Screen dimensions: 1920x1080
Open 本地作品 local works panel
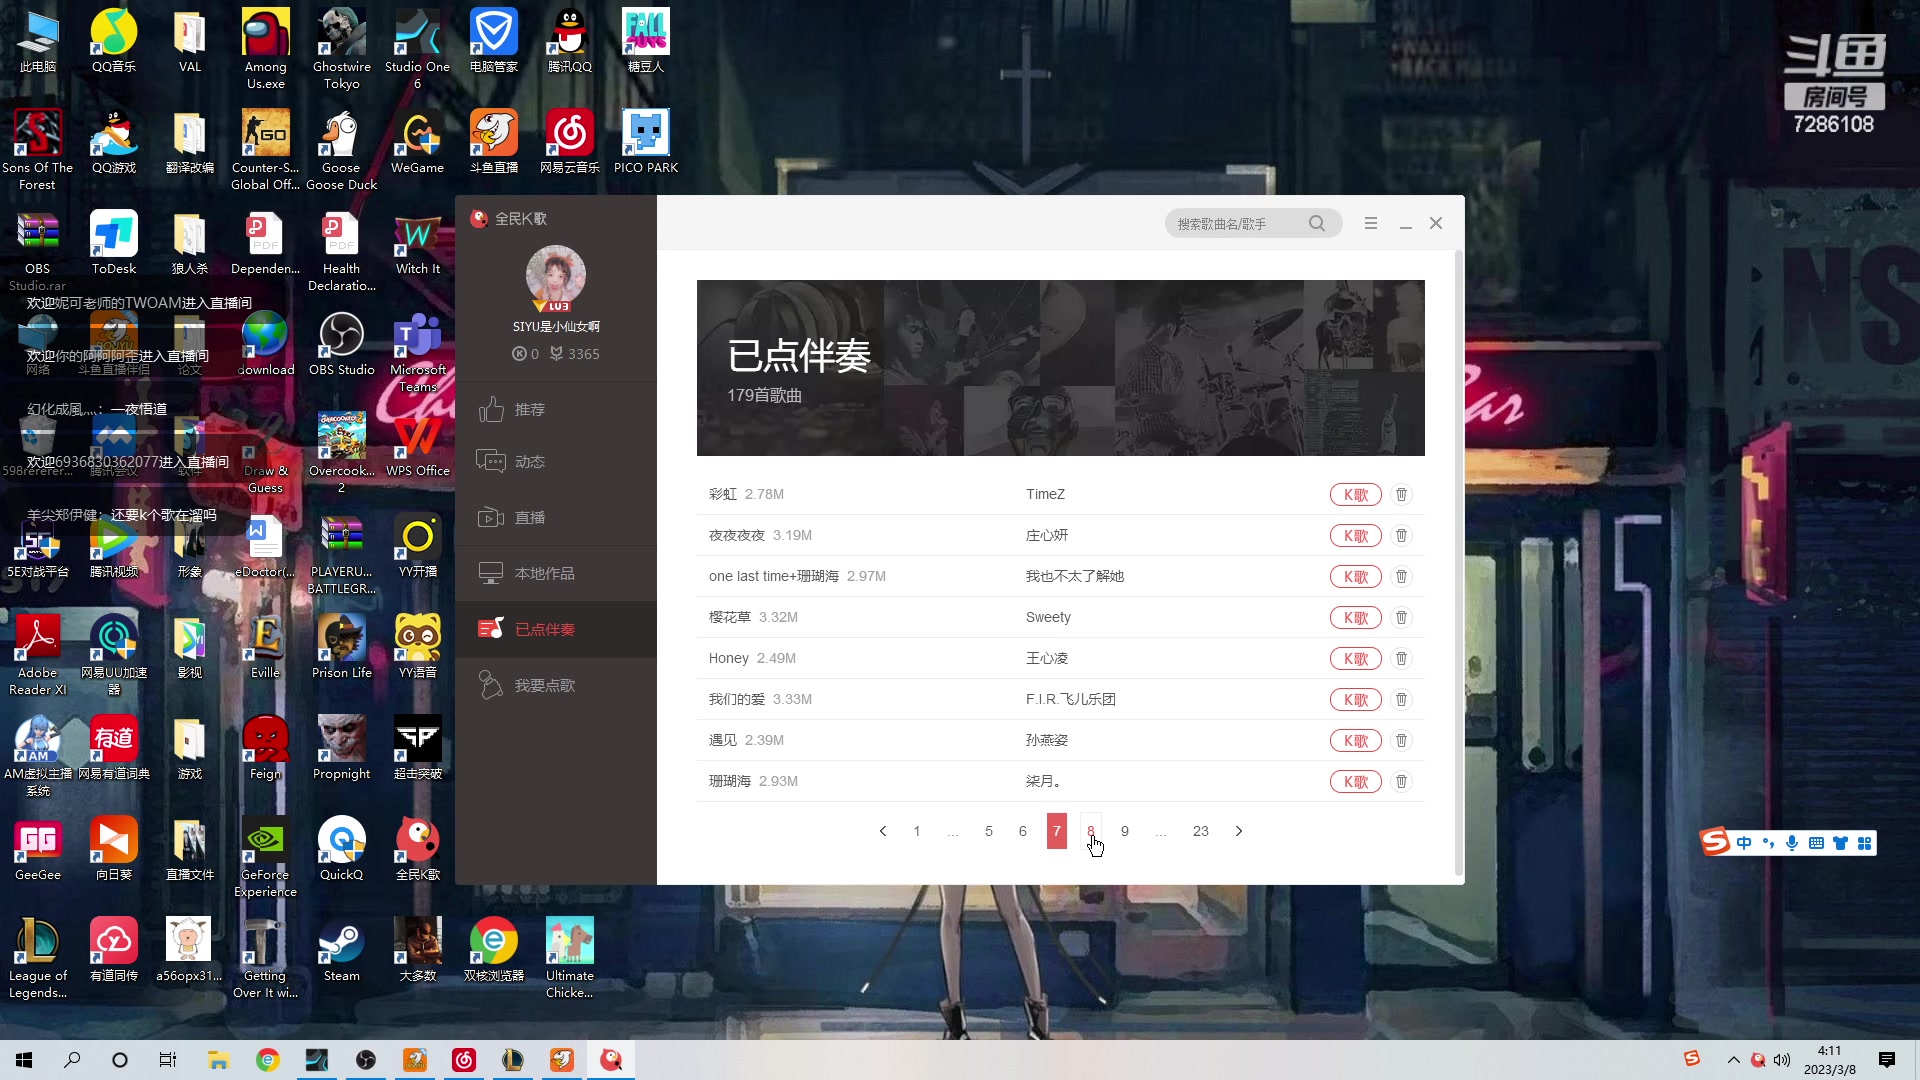tap(491, 573)
